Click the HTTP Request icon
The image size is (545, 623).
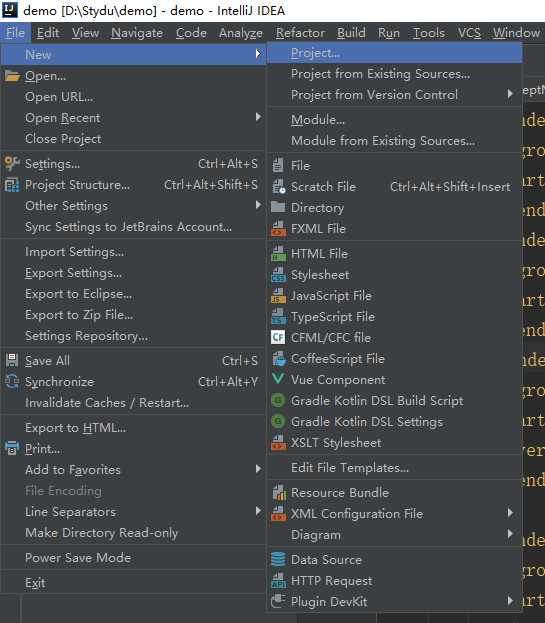coord(278,580)
